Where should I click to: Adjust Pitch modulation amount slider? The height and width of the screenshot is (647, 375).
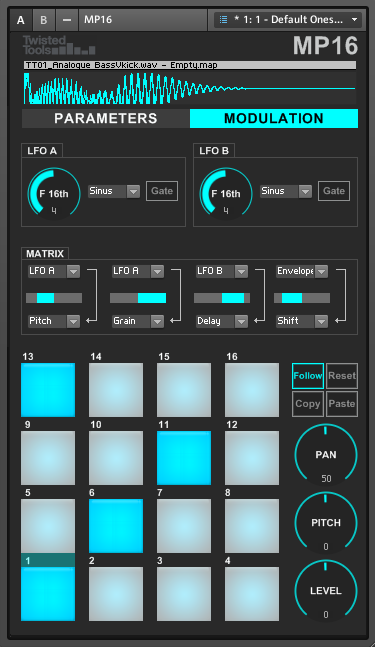coord(54,298)
